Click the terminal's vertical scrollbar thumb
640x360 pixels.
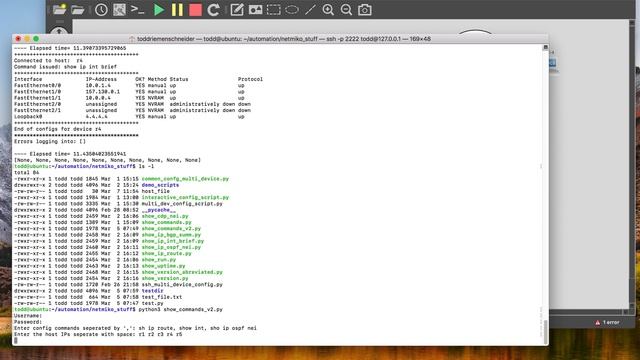545,331
